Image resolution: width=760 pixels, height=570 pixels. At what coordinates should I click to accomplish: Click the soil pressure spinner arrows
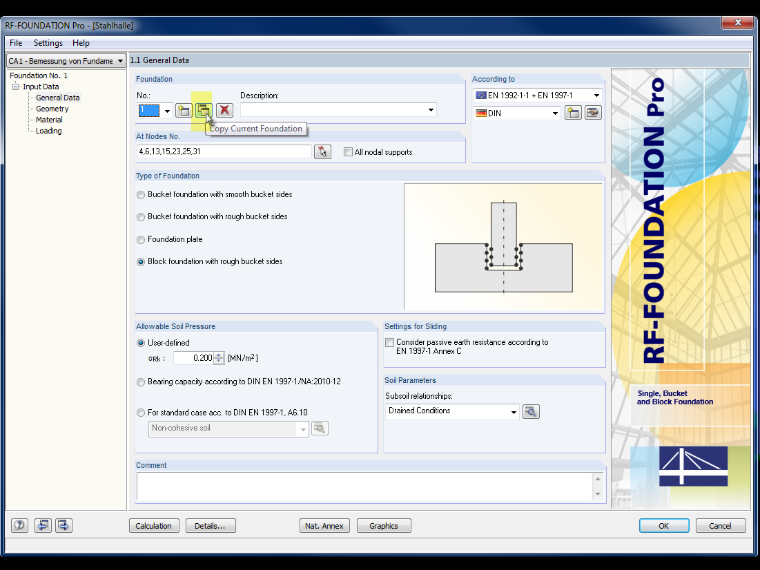[219, 358]
